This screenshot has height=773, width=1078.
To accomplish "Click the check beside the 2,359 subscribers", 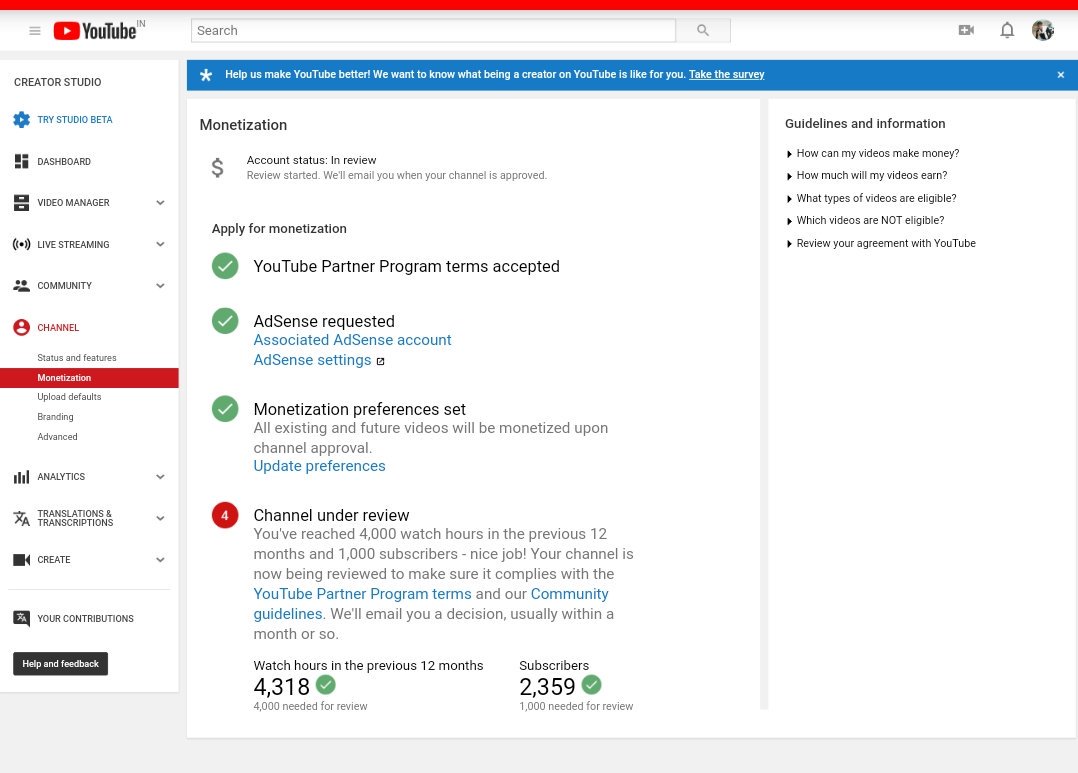I will point(591,685).
